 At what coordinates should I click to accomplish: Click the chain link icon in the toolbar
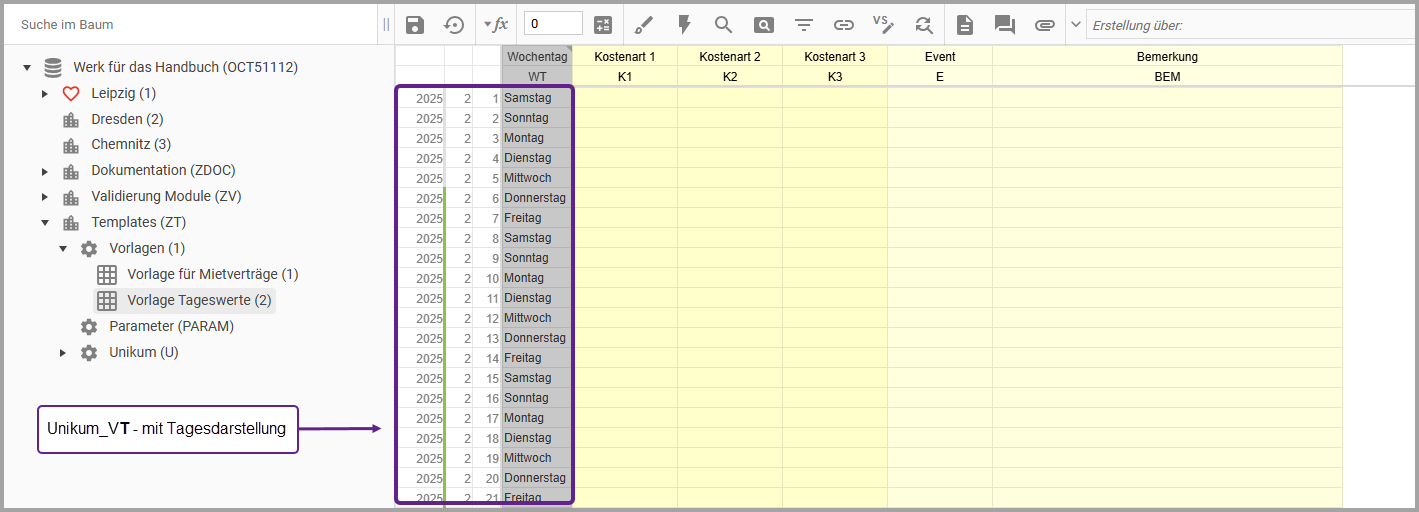tap(844, 25)
